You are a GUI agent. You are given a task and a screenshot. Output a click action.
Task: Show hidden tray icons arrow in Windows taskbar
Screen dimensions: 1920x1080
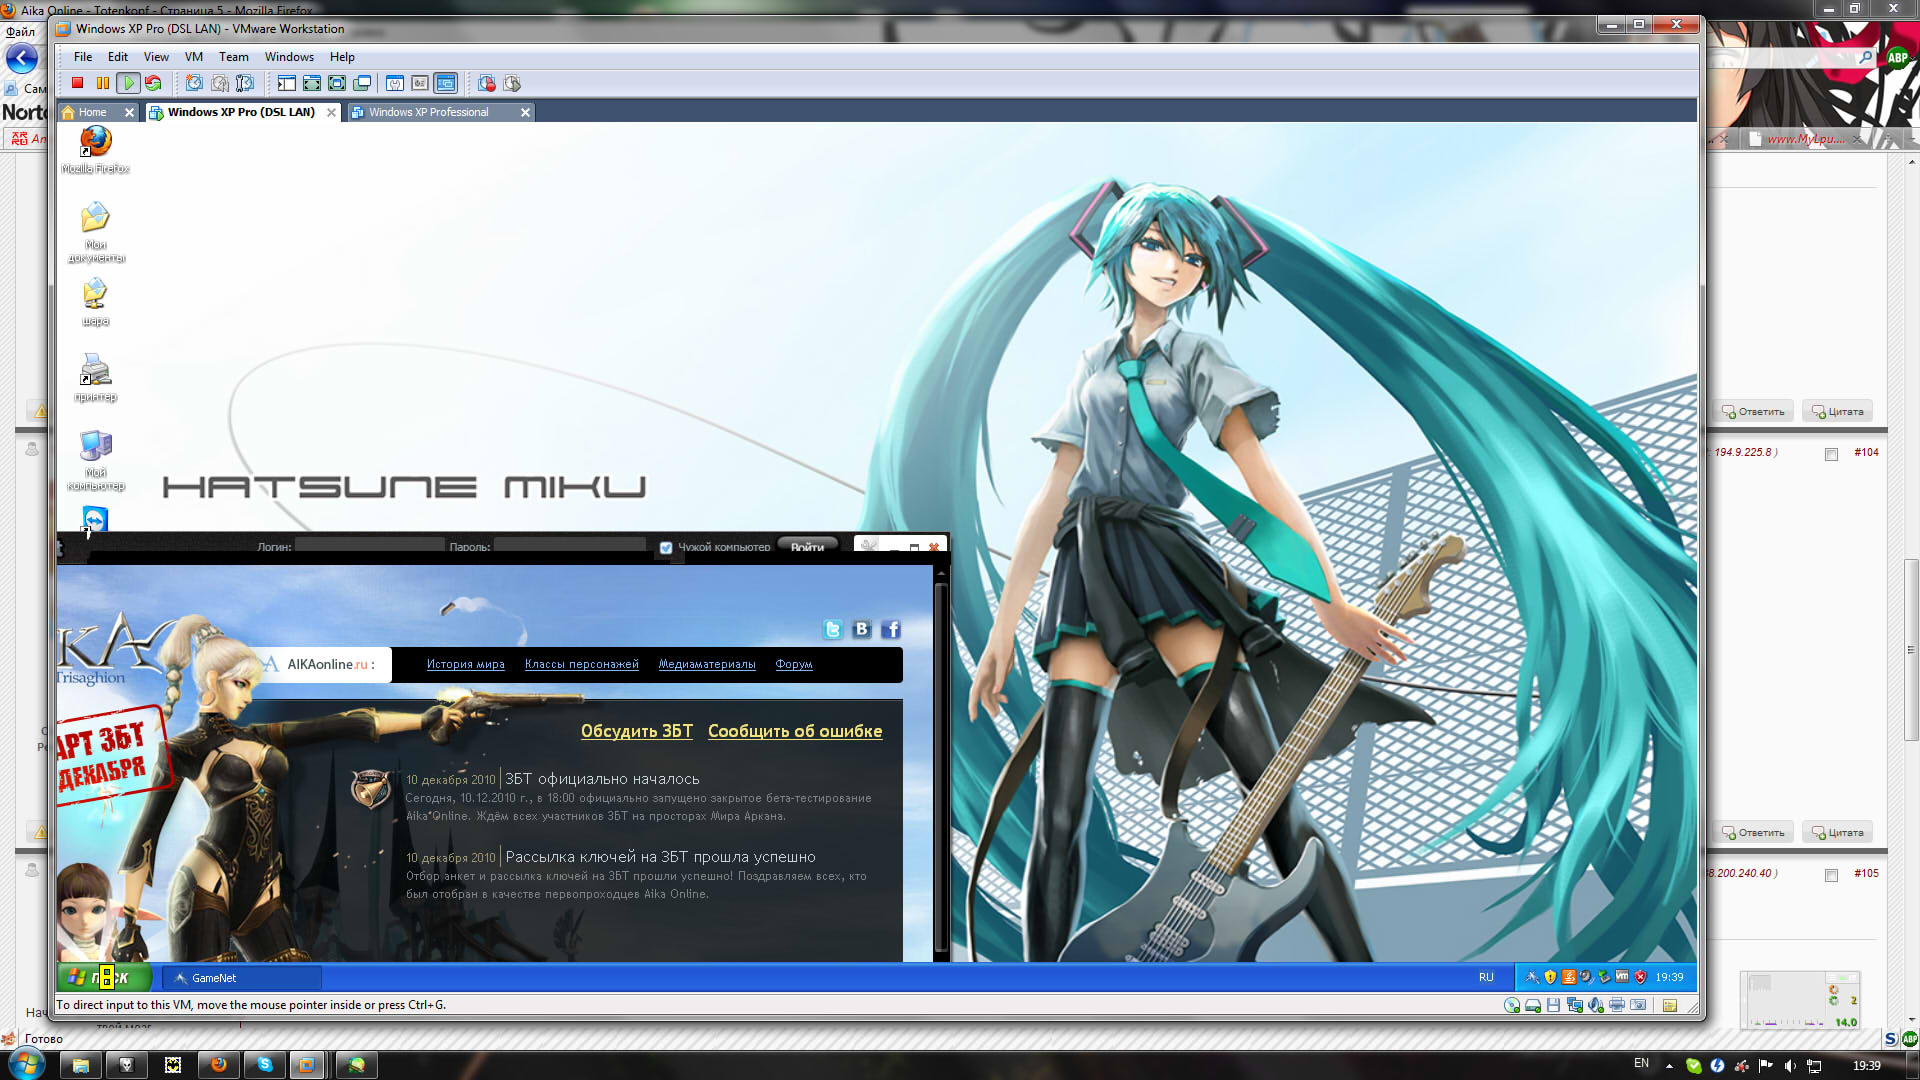coord(1669,1066)
